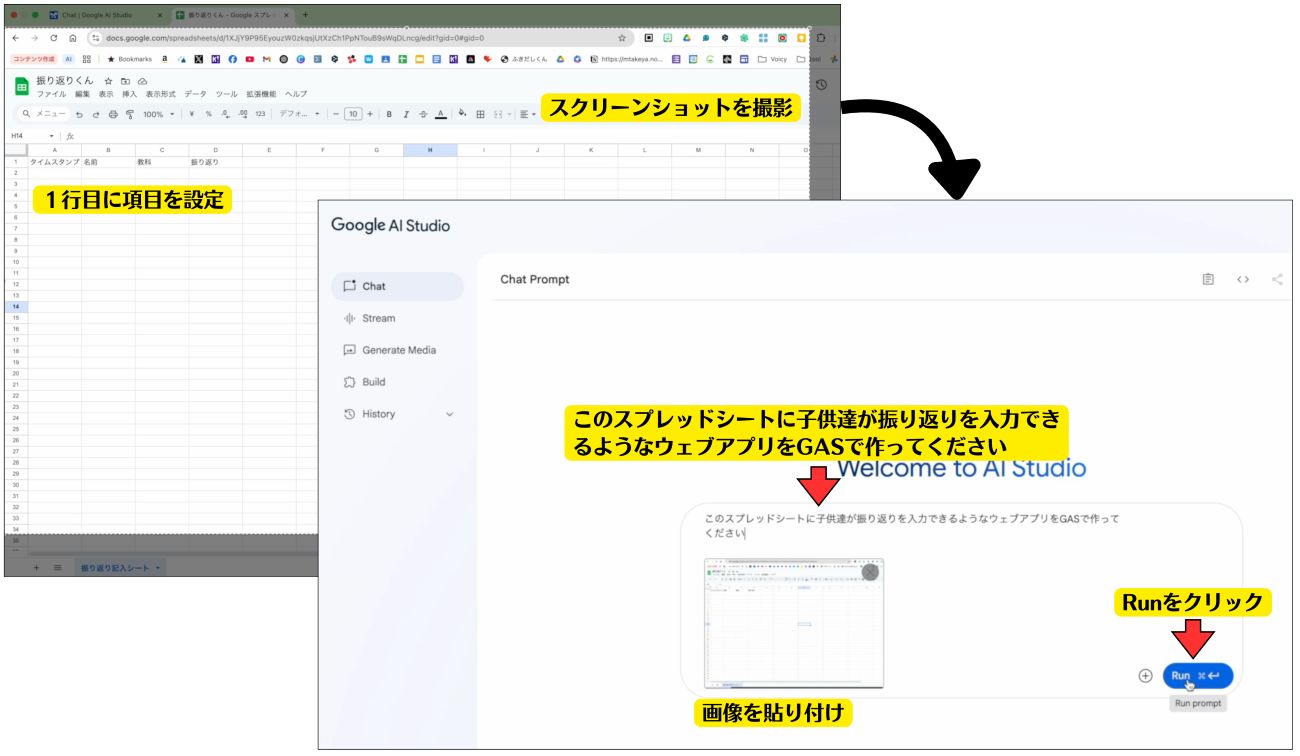Expand the History section chevron
Viewport: 1300px width, 756px height.
[x=449, y=414]
